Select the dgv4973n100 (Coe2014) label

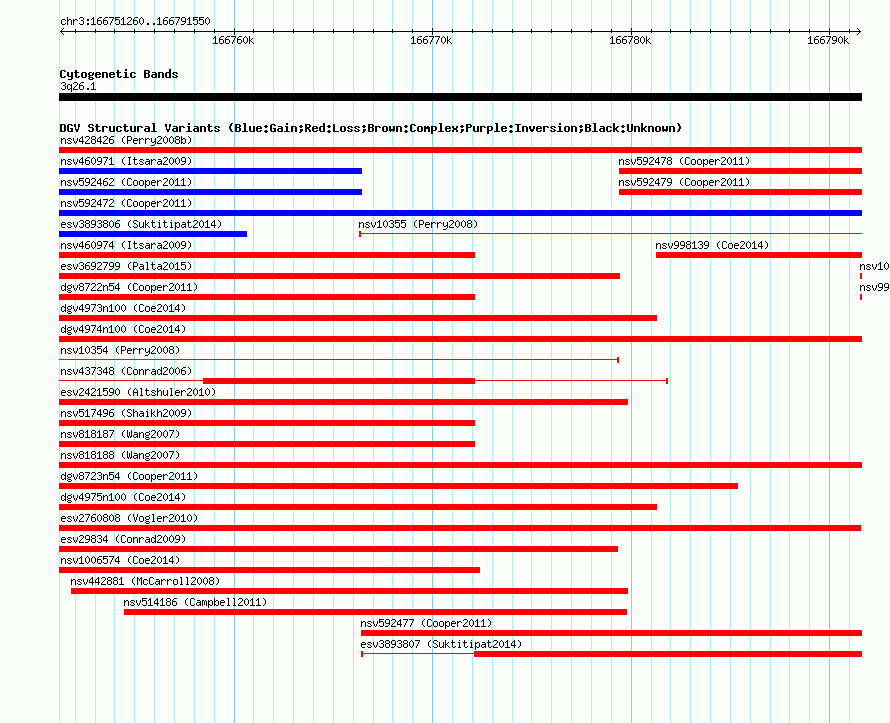coord(123,308)
